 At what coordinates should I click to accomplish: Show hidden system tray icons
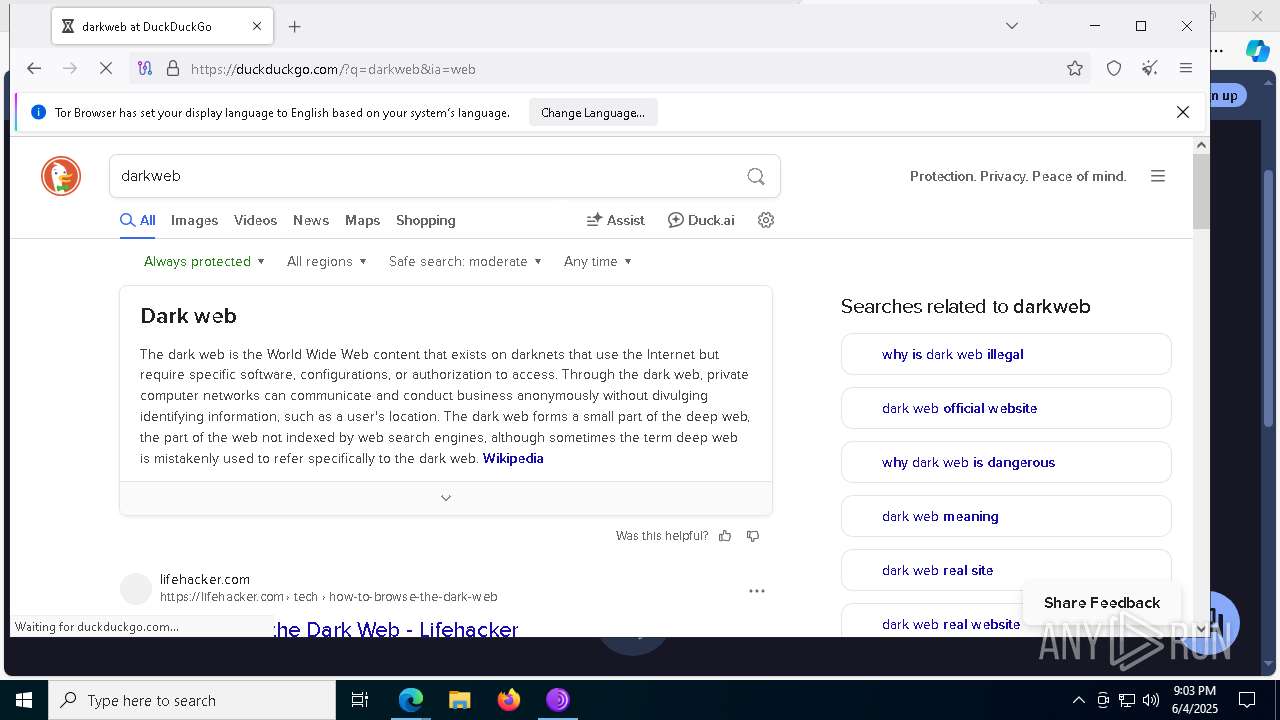coord(1078,700)
